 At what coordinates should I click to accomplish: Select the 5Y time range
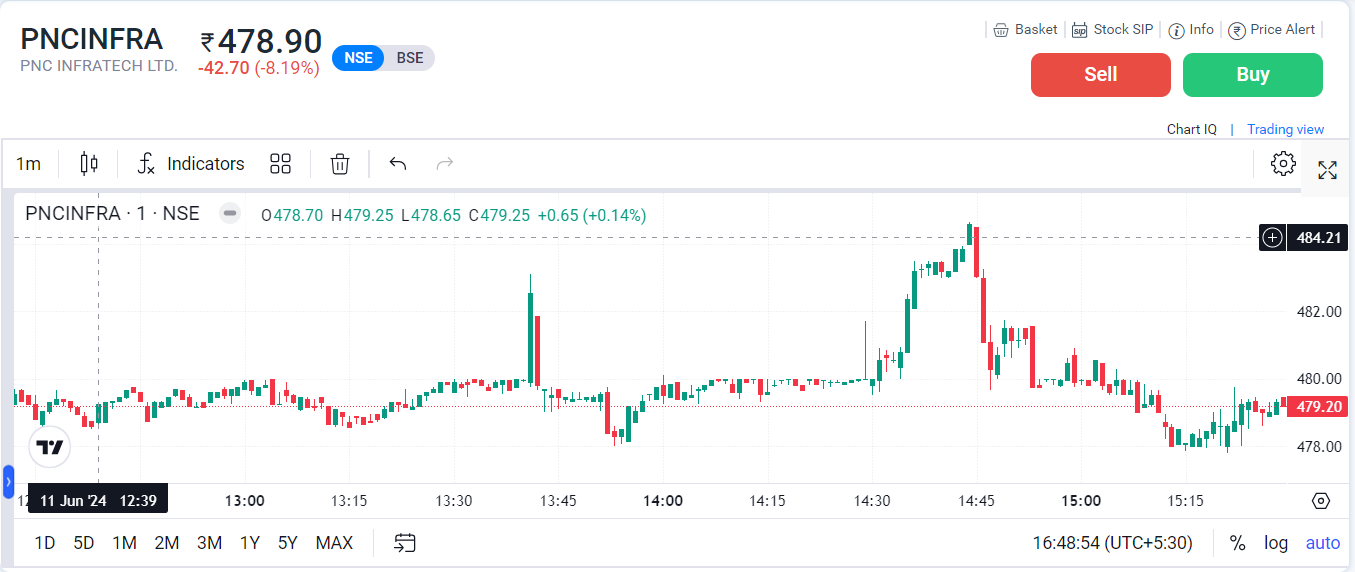click(288, 543)
